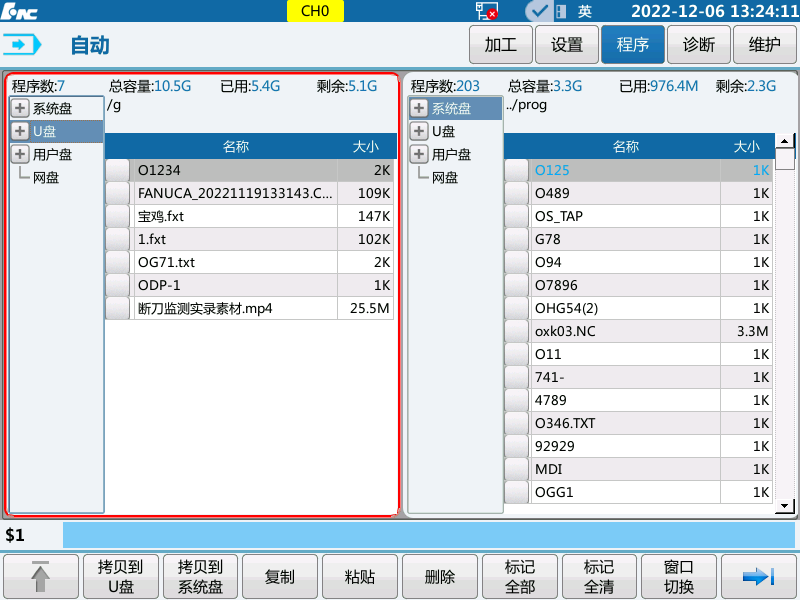Toggle the 英 language indicator
Image resolution: width=800 pixels, height=600 pixels.
tap(585, 11)
